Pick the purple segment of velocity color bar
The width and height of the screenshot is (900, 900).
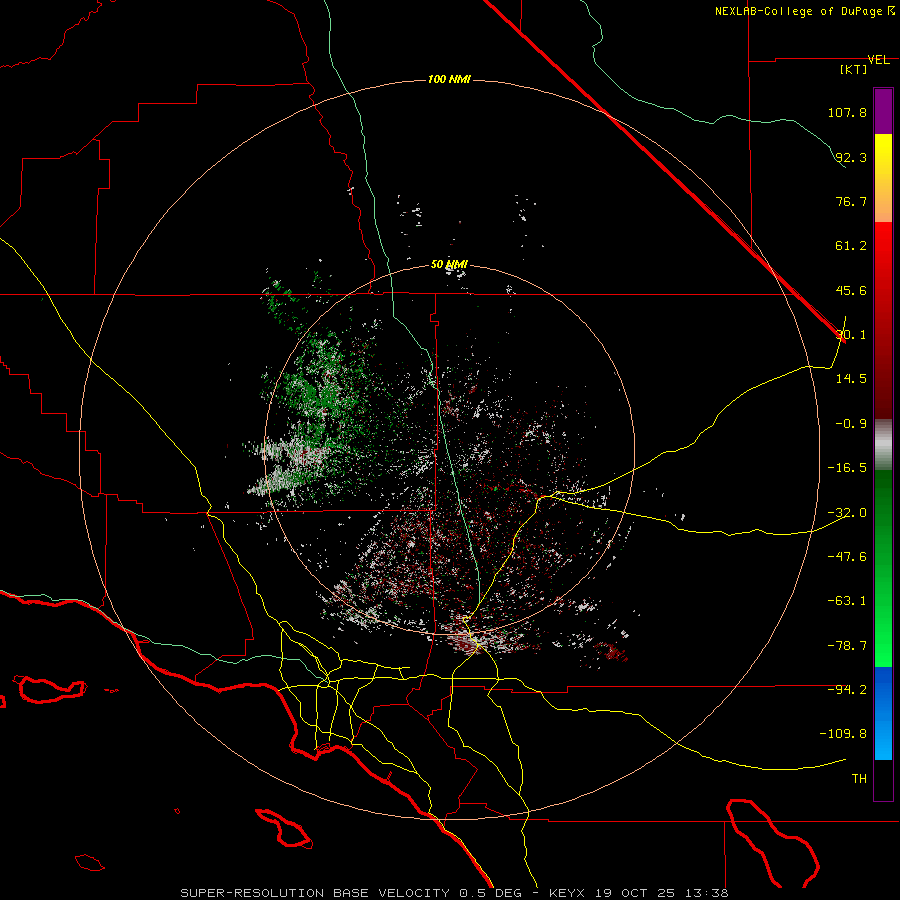(883, 111)
